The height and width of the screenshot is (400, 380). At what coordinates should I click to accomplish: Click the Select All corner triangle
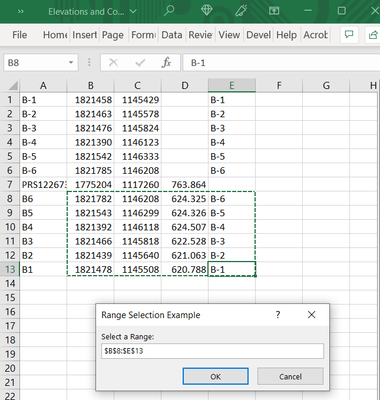(x=13, y=86)
